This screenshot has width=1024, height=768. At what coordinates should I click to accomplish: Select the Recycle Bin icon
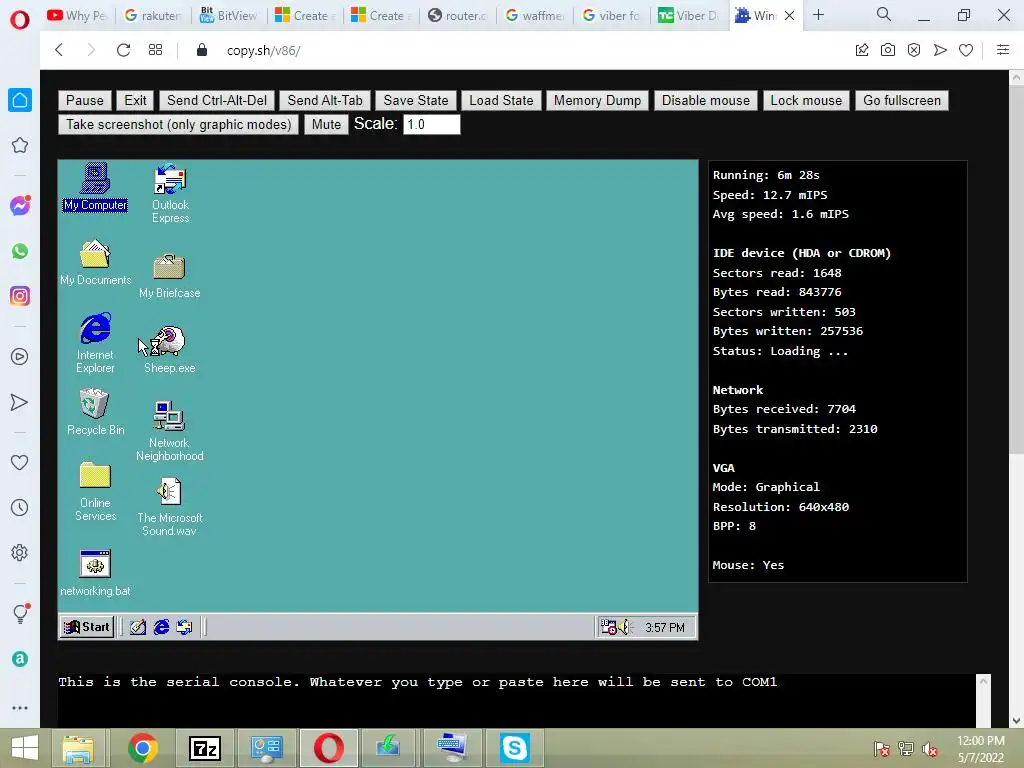tap(95, 412)
